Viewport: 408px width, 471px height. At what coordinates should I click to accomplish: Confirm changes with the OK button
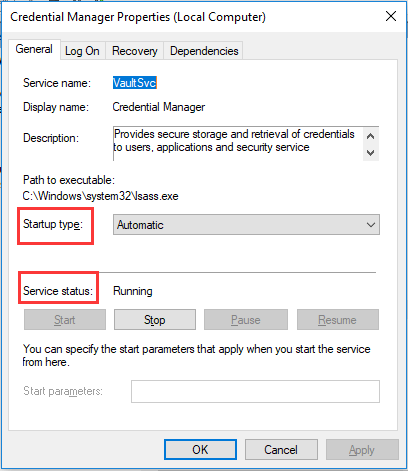200,450
